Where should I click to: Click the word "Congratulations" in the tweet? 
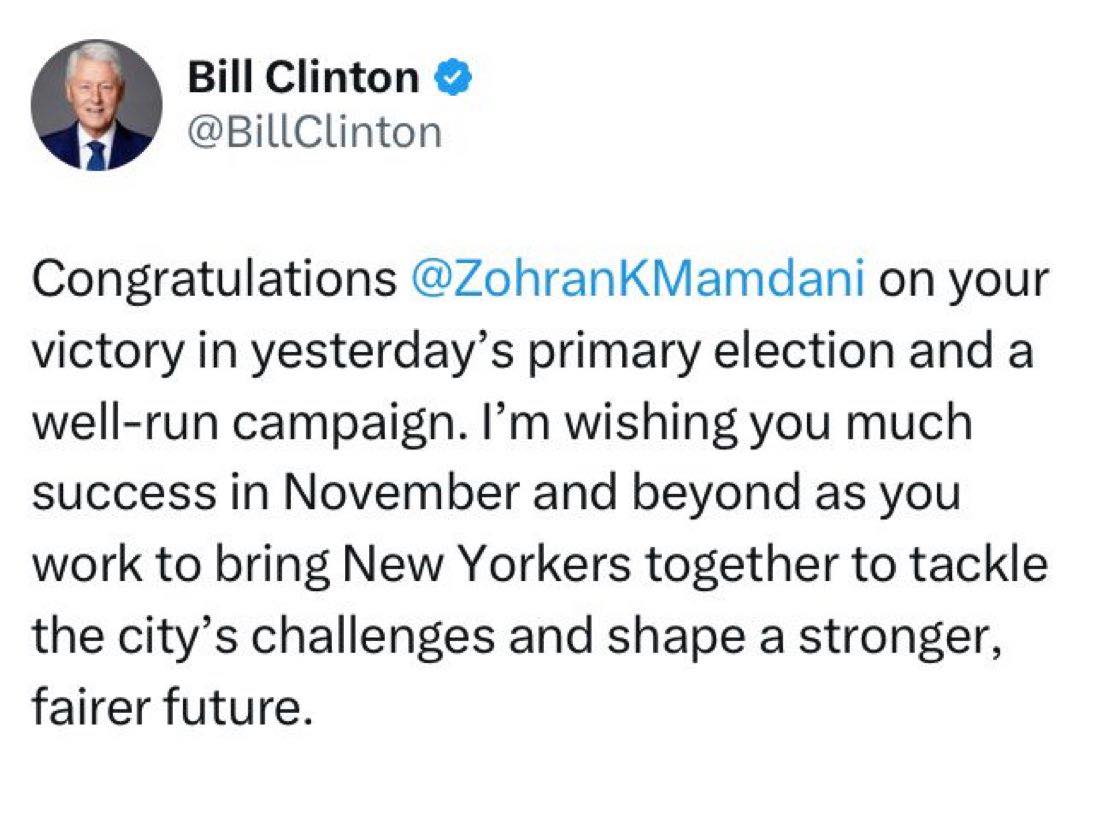pyautogui.click(x=214, y=280)
